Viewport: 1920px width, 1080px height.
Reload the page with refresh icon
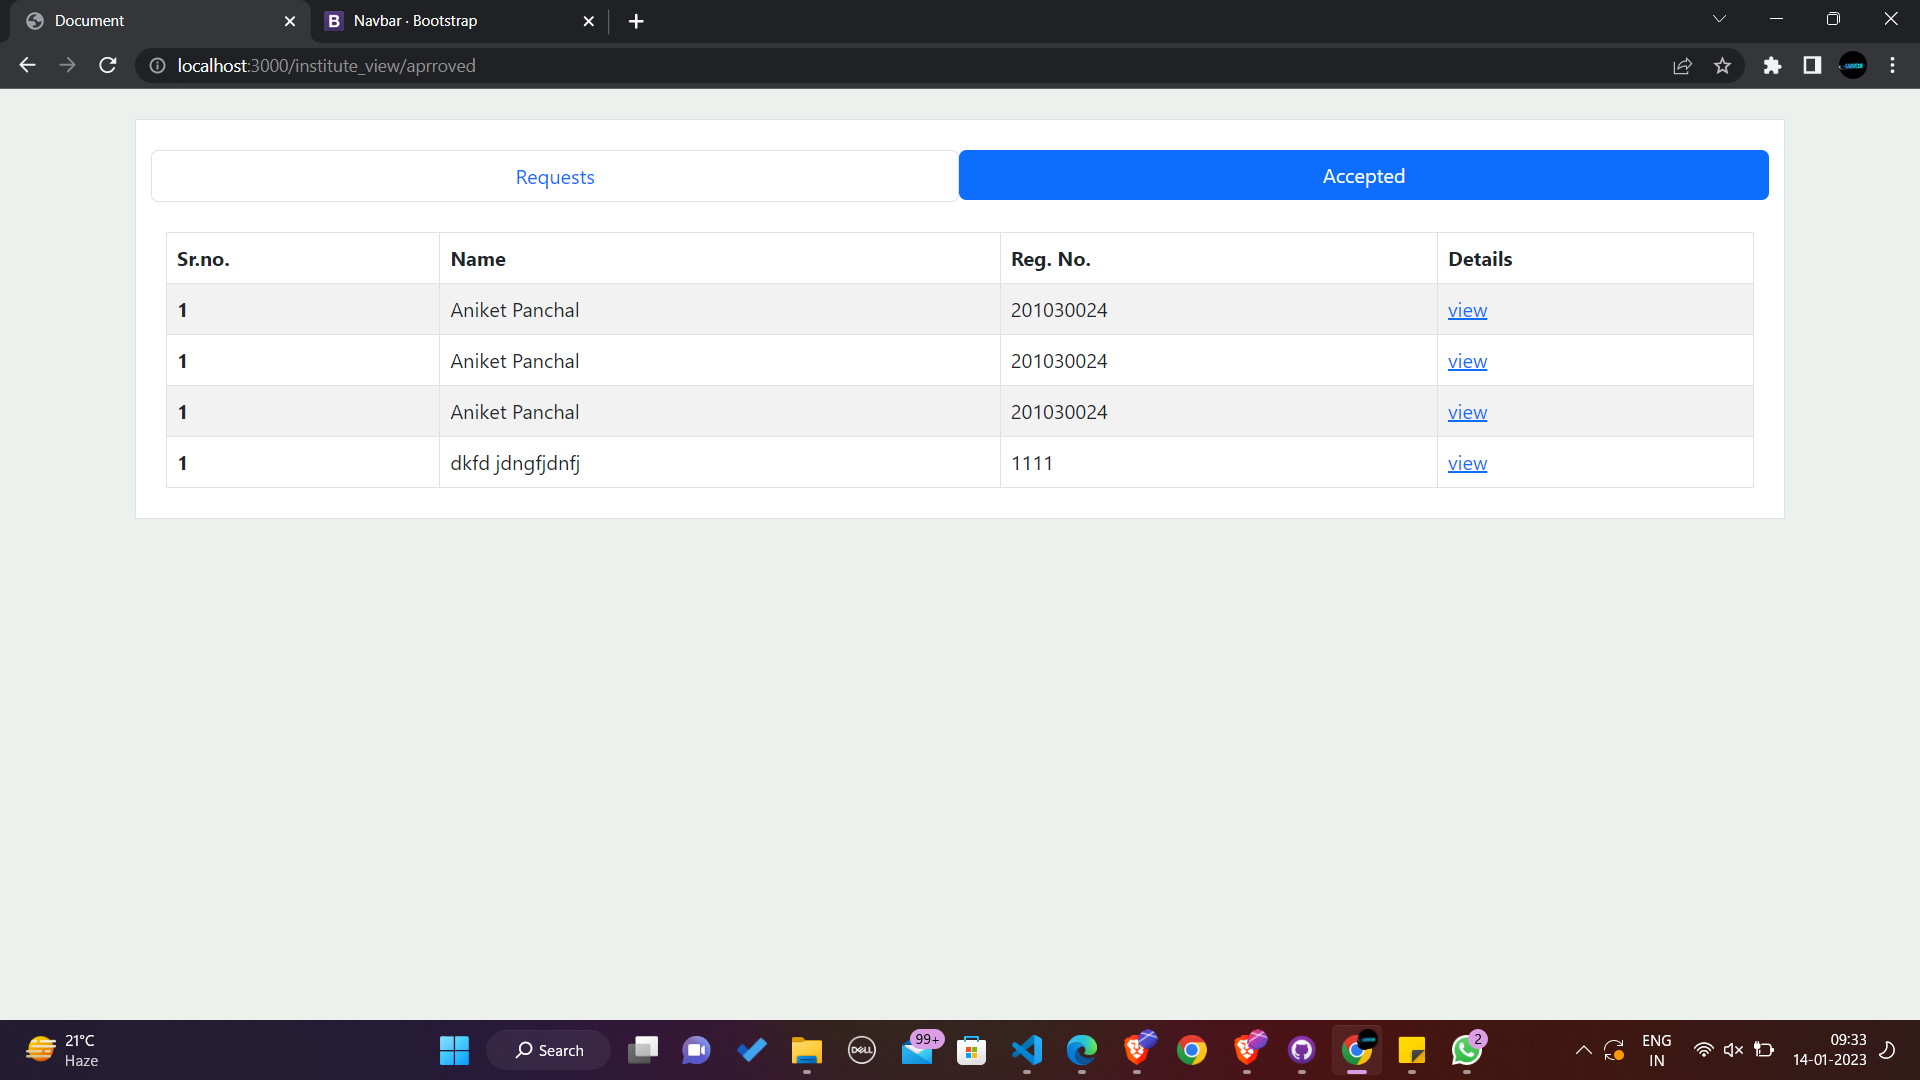[x=108, y=65]
